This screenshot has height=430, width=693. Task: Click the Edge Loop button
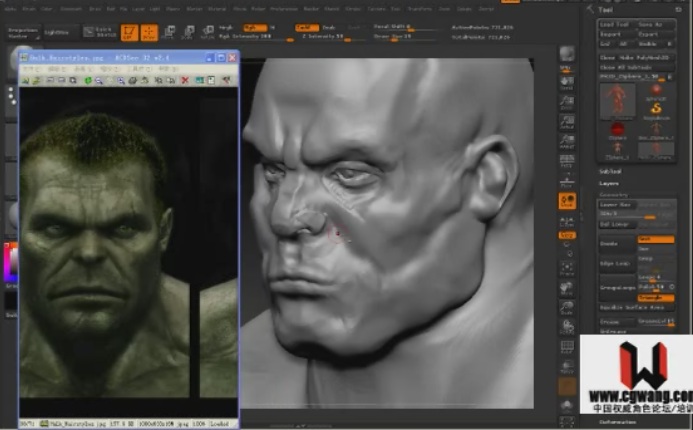coord(617,264)
